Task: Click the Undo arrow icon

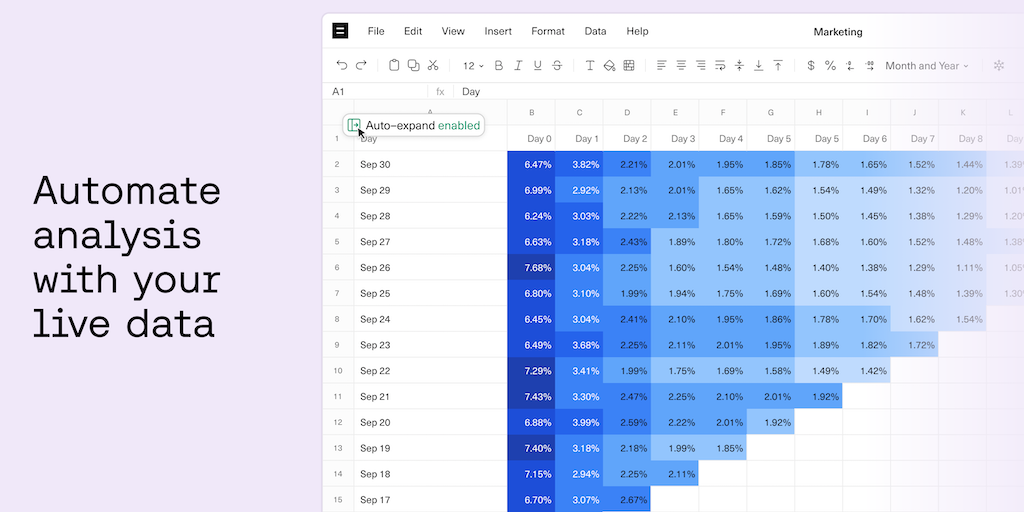Action: pyautogui.click(x=342, y=66)
